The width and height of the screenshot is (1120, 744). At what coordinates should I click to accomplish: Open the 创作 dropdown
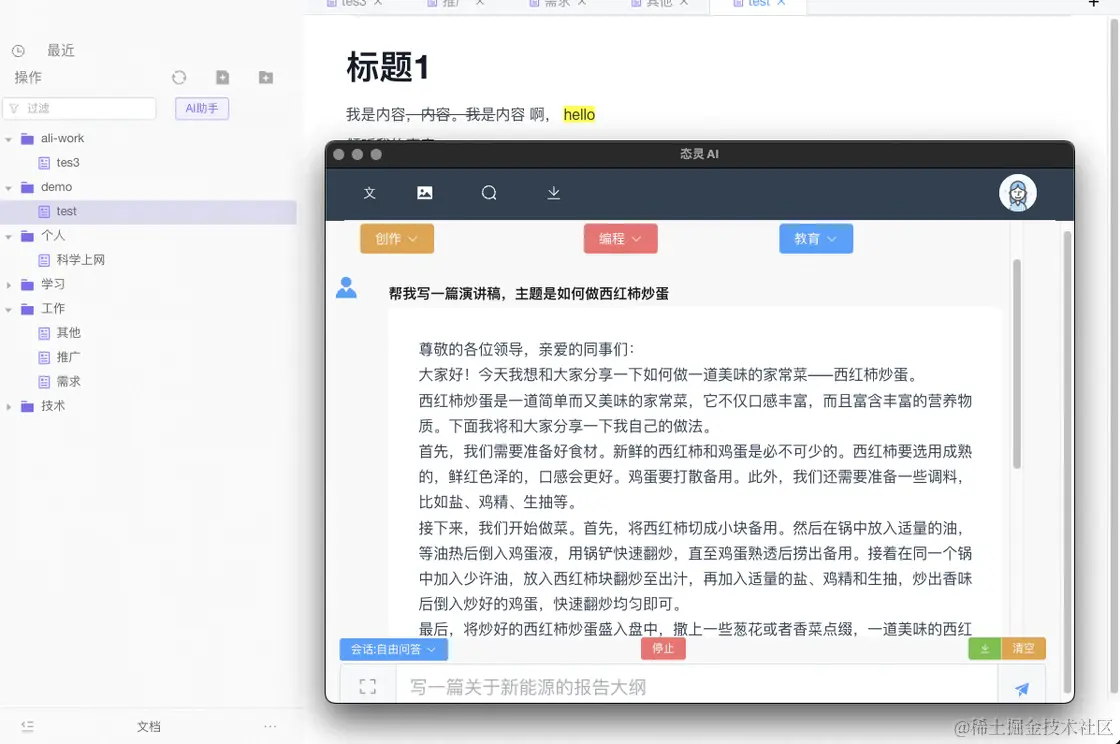pos(397,239)
